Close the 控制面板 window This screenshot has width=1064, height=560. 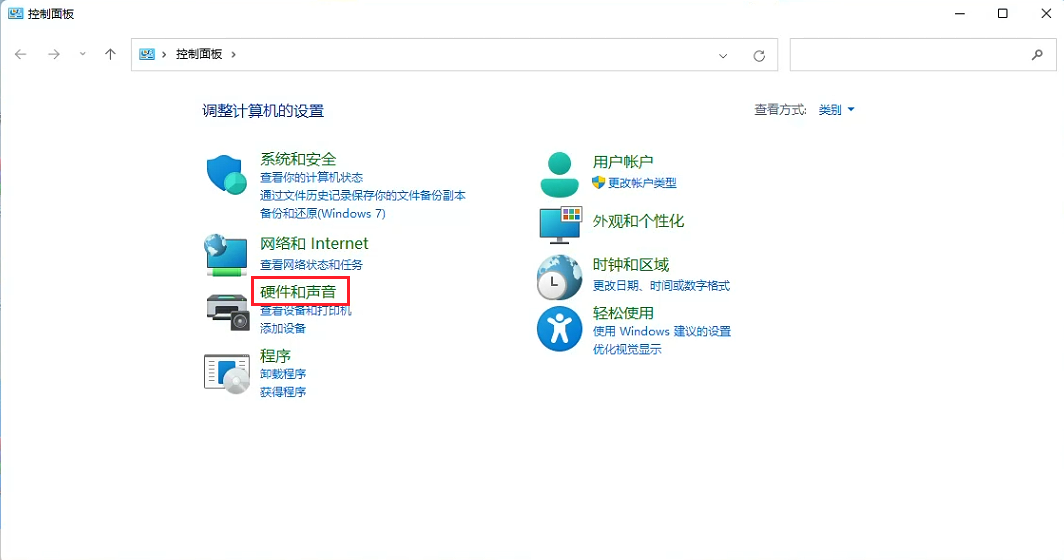(1046, 14)
